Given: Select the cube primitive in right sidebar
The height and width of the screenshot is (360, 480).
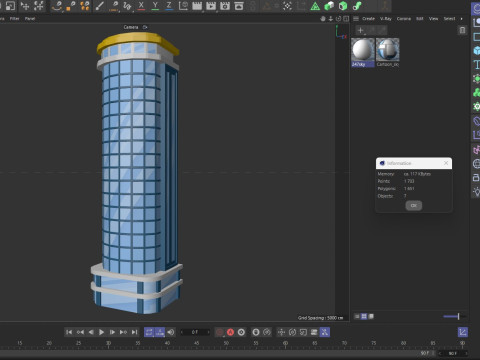Looking at the screenshot, I should [x=477, y=50].
